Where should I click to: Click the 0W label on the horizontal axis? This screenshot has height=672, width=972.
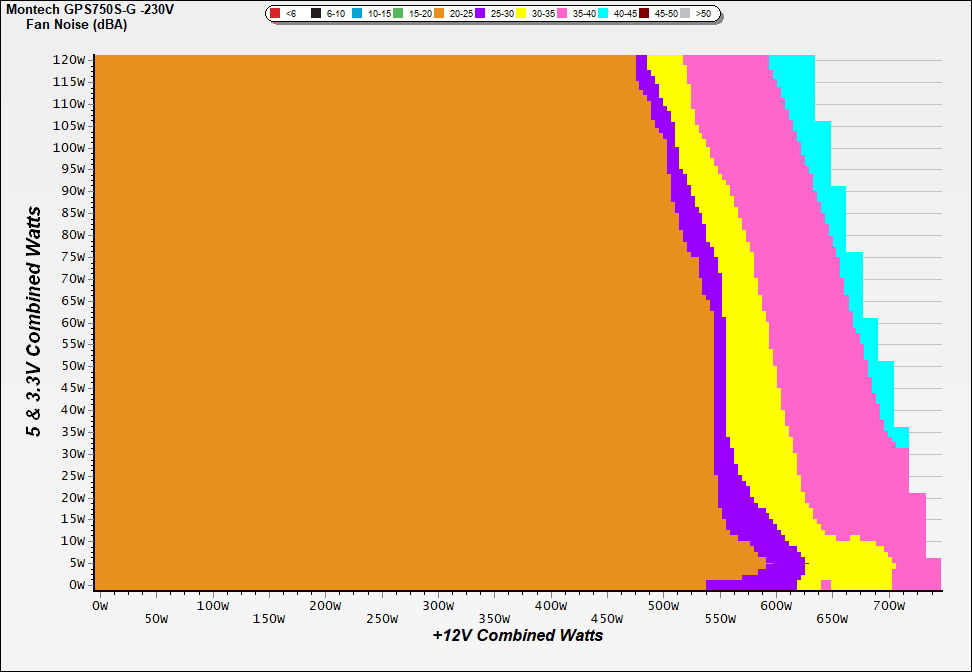(x=99, y=605)
